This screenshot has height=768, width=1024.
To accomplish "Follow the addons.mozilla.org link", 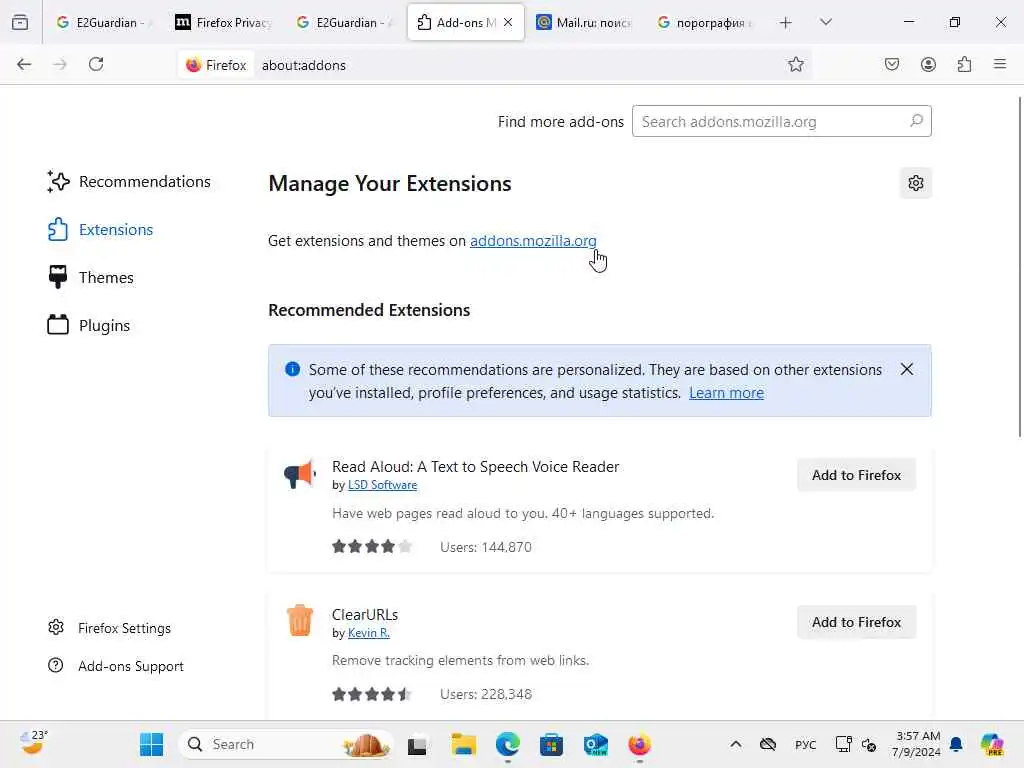I will (x=533, y=241).
